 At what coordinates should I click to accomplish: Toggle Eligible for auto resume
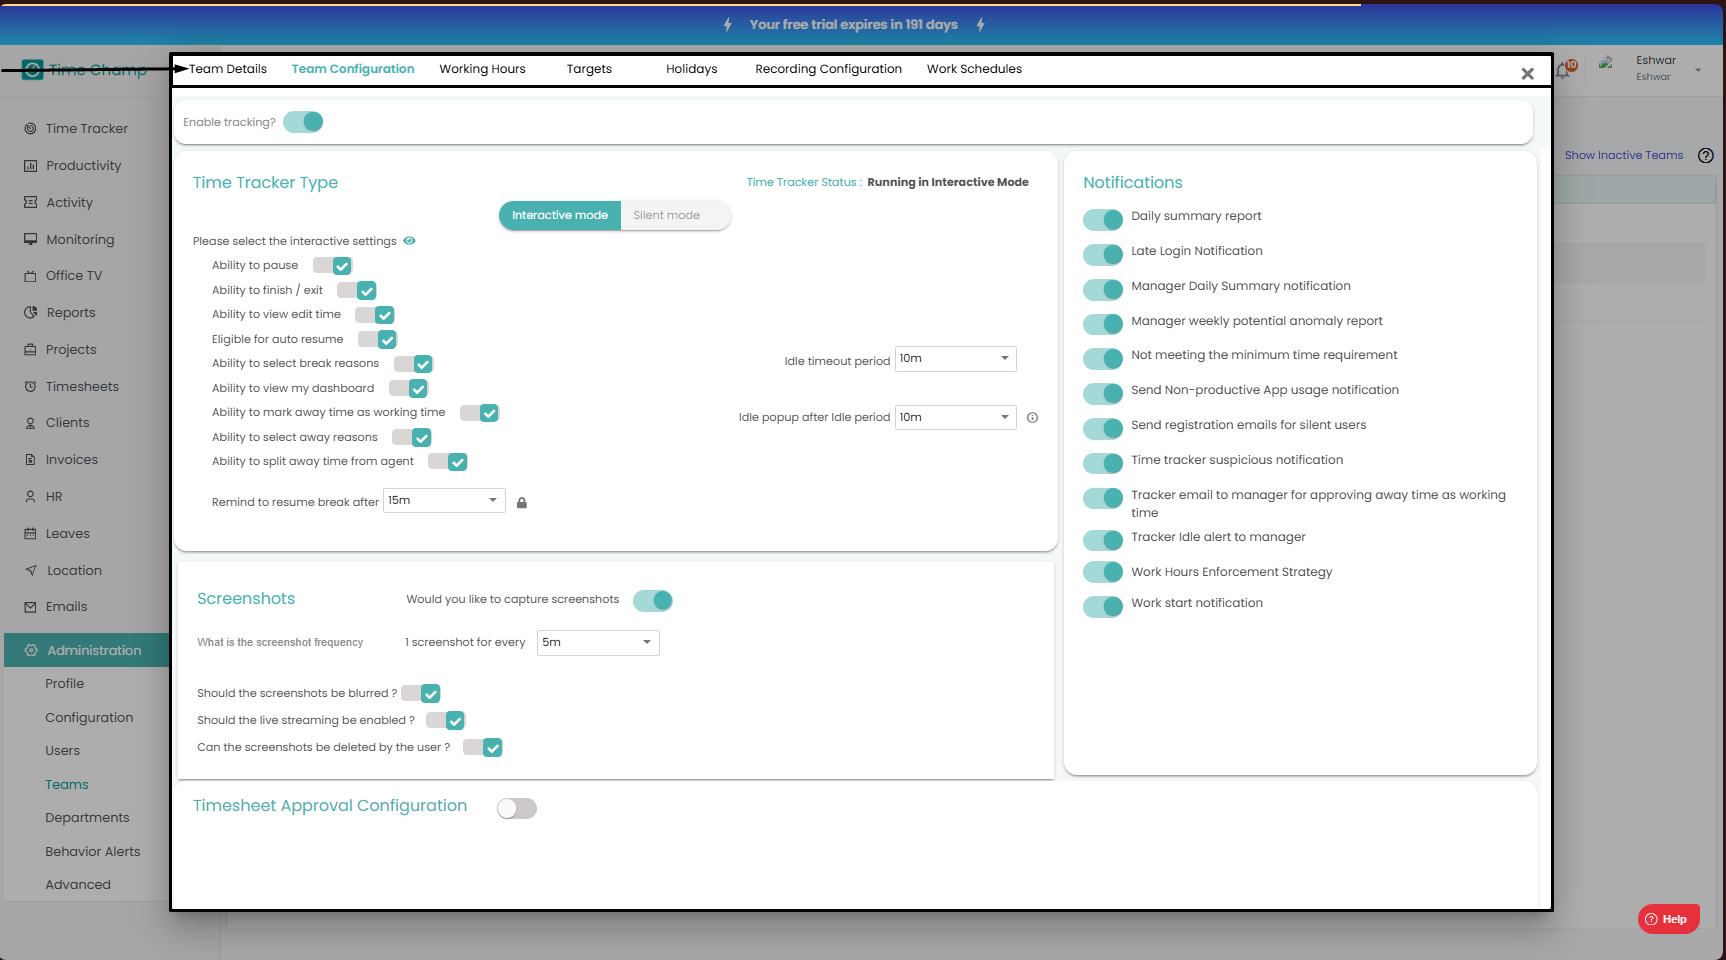pyautogui.click(x=377, y=340)
